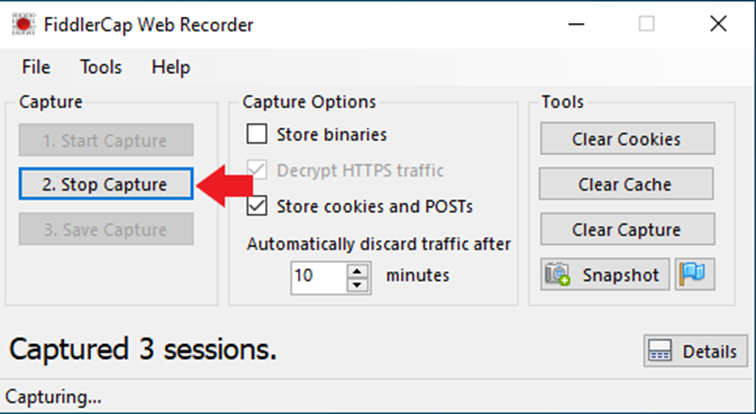The image size is (756, 414).
Task: Click the minutes number input field
Action: [x=319, y=278]
